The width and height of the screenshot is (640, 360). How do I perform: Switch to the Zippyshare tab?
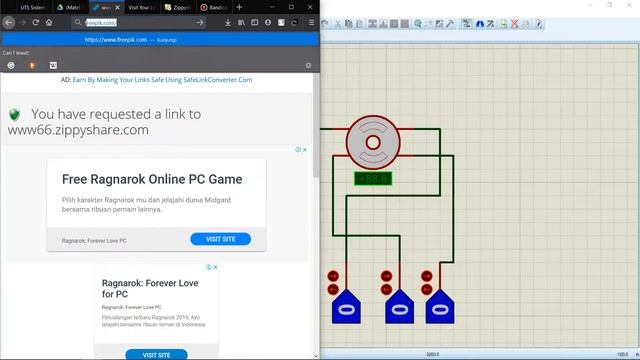point(178,7)
